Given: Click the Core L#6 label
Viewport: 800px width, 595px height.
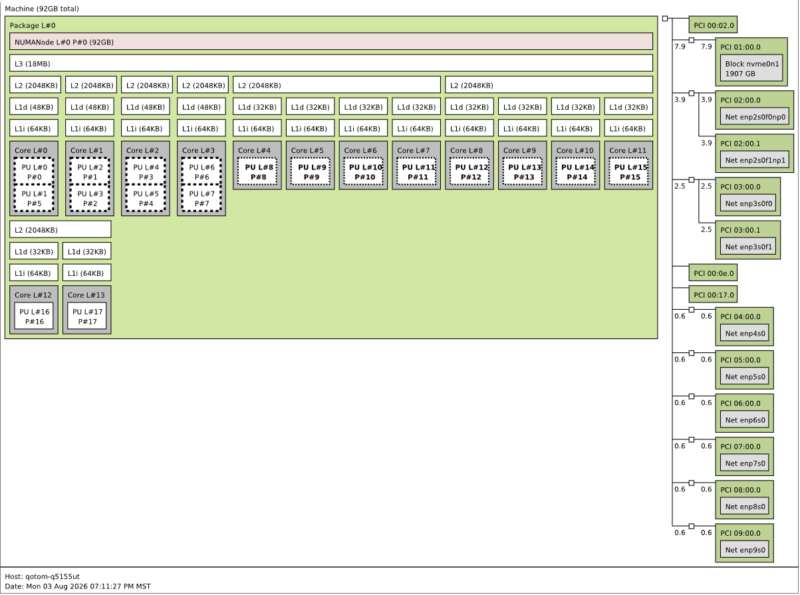Looking at the screenshot, I should click(360, 151).
